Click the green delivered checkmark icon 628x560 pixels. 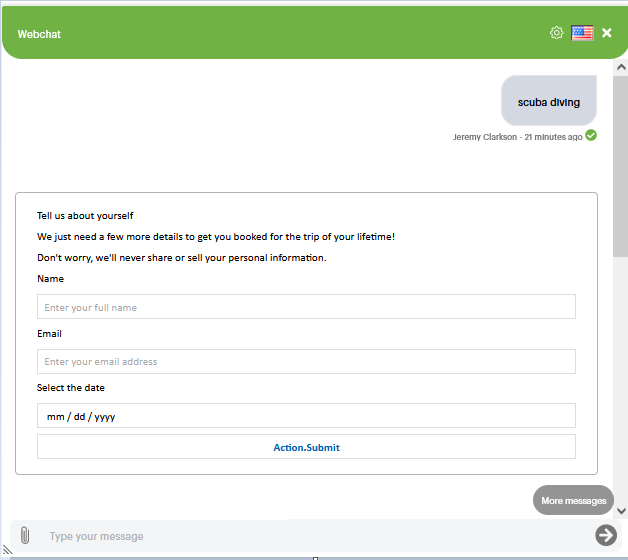[x=591, y=135]
